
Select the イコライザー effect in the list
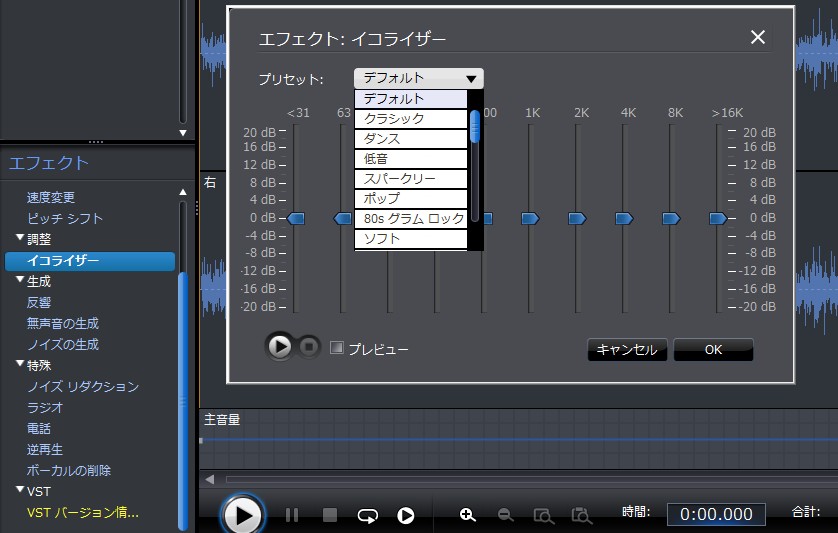coord(90,261)
